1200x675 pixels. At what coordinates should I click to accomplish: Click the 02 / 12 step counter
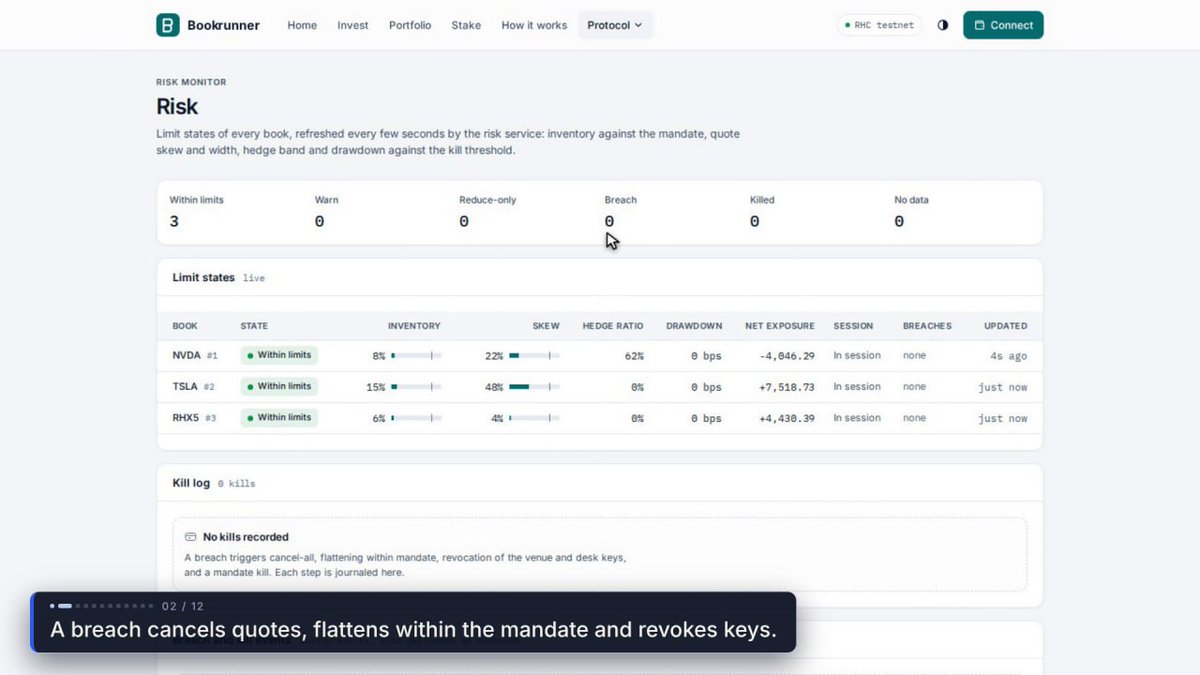coord(182,606)
